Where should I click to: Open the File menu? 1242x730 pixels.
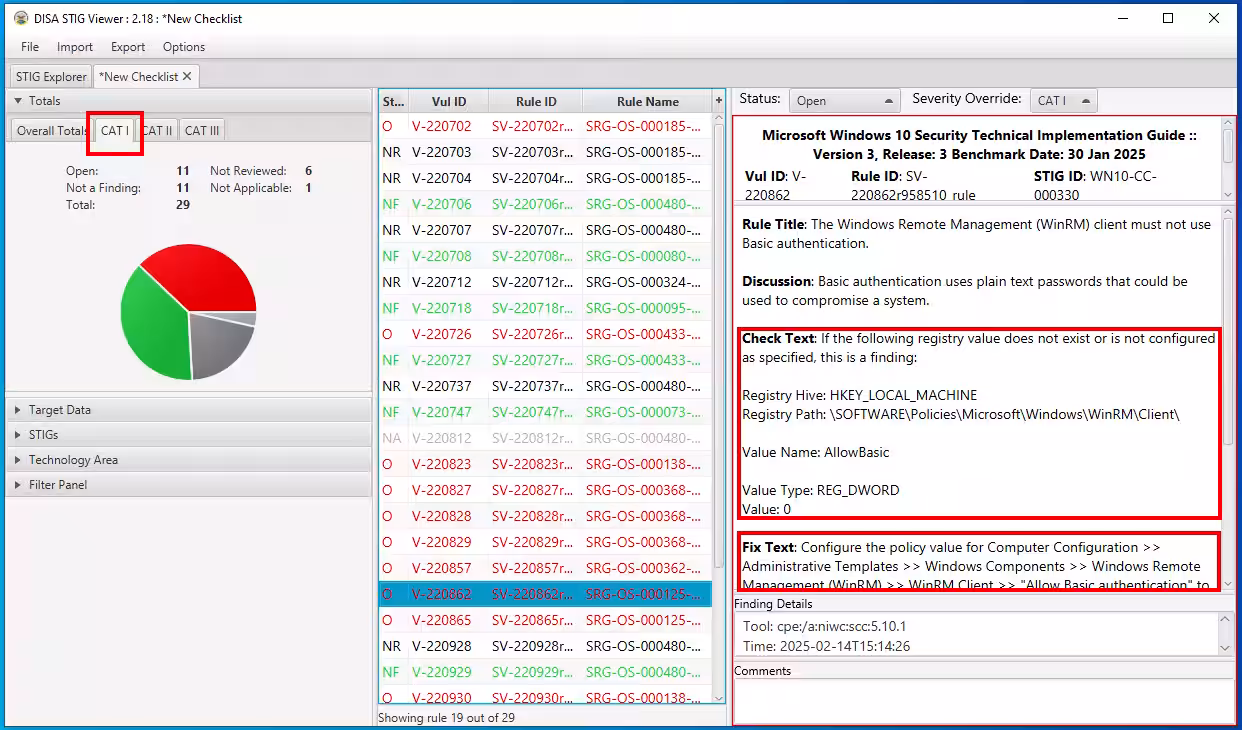click(x=30, y=47)
